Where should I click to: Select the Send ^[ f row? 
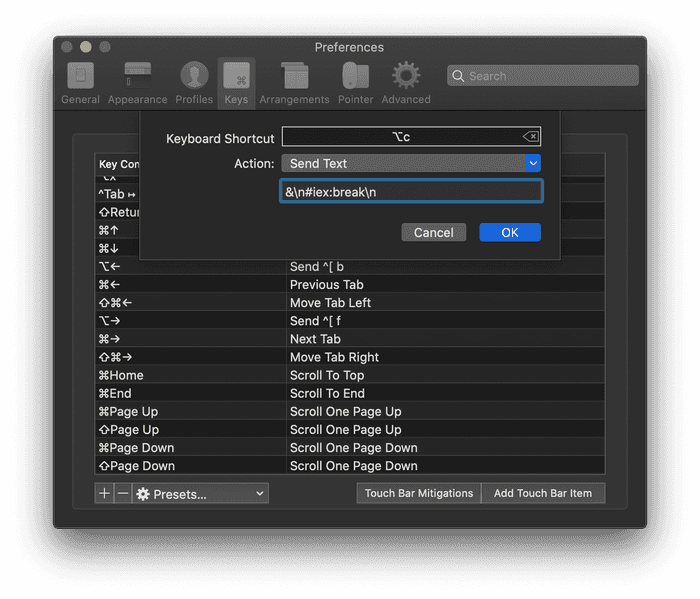coord(350,321)
